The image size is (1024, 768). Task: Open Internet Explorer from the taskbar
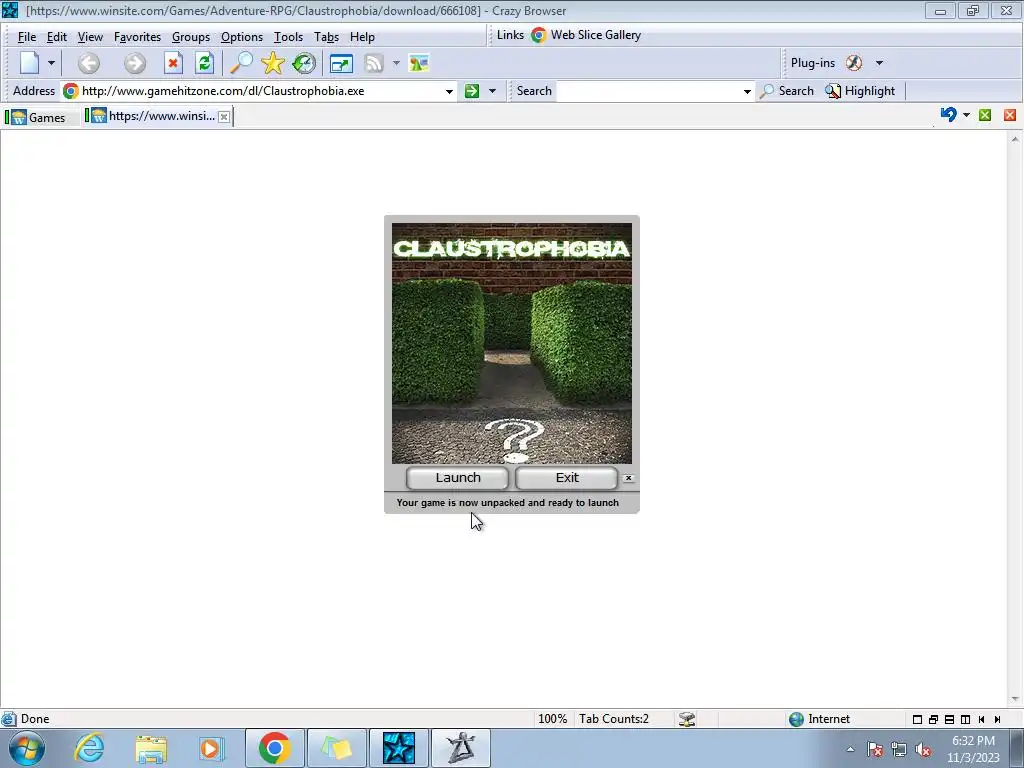[89, 748]
